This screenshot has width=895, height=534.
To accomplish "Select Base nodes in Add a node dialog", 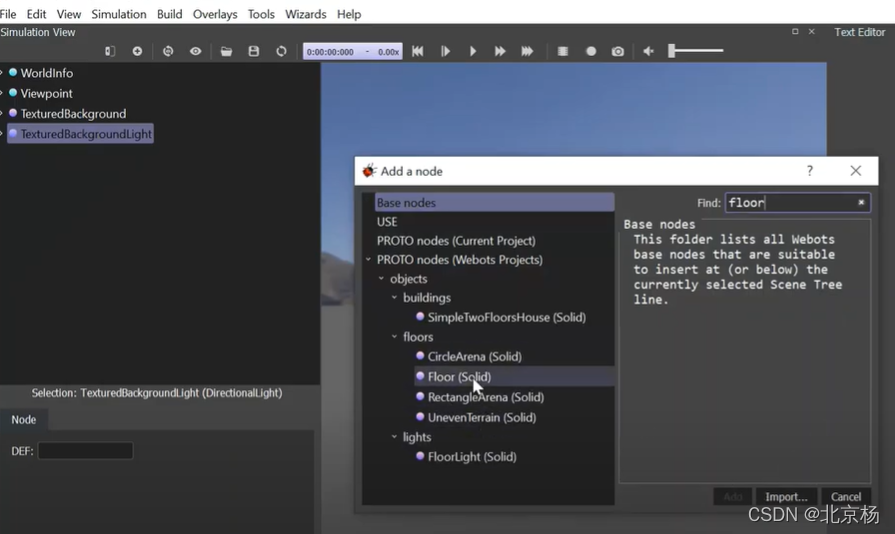I will tap(494, 203).
